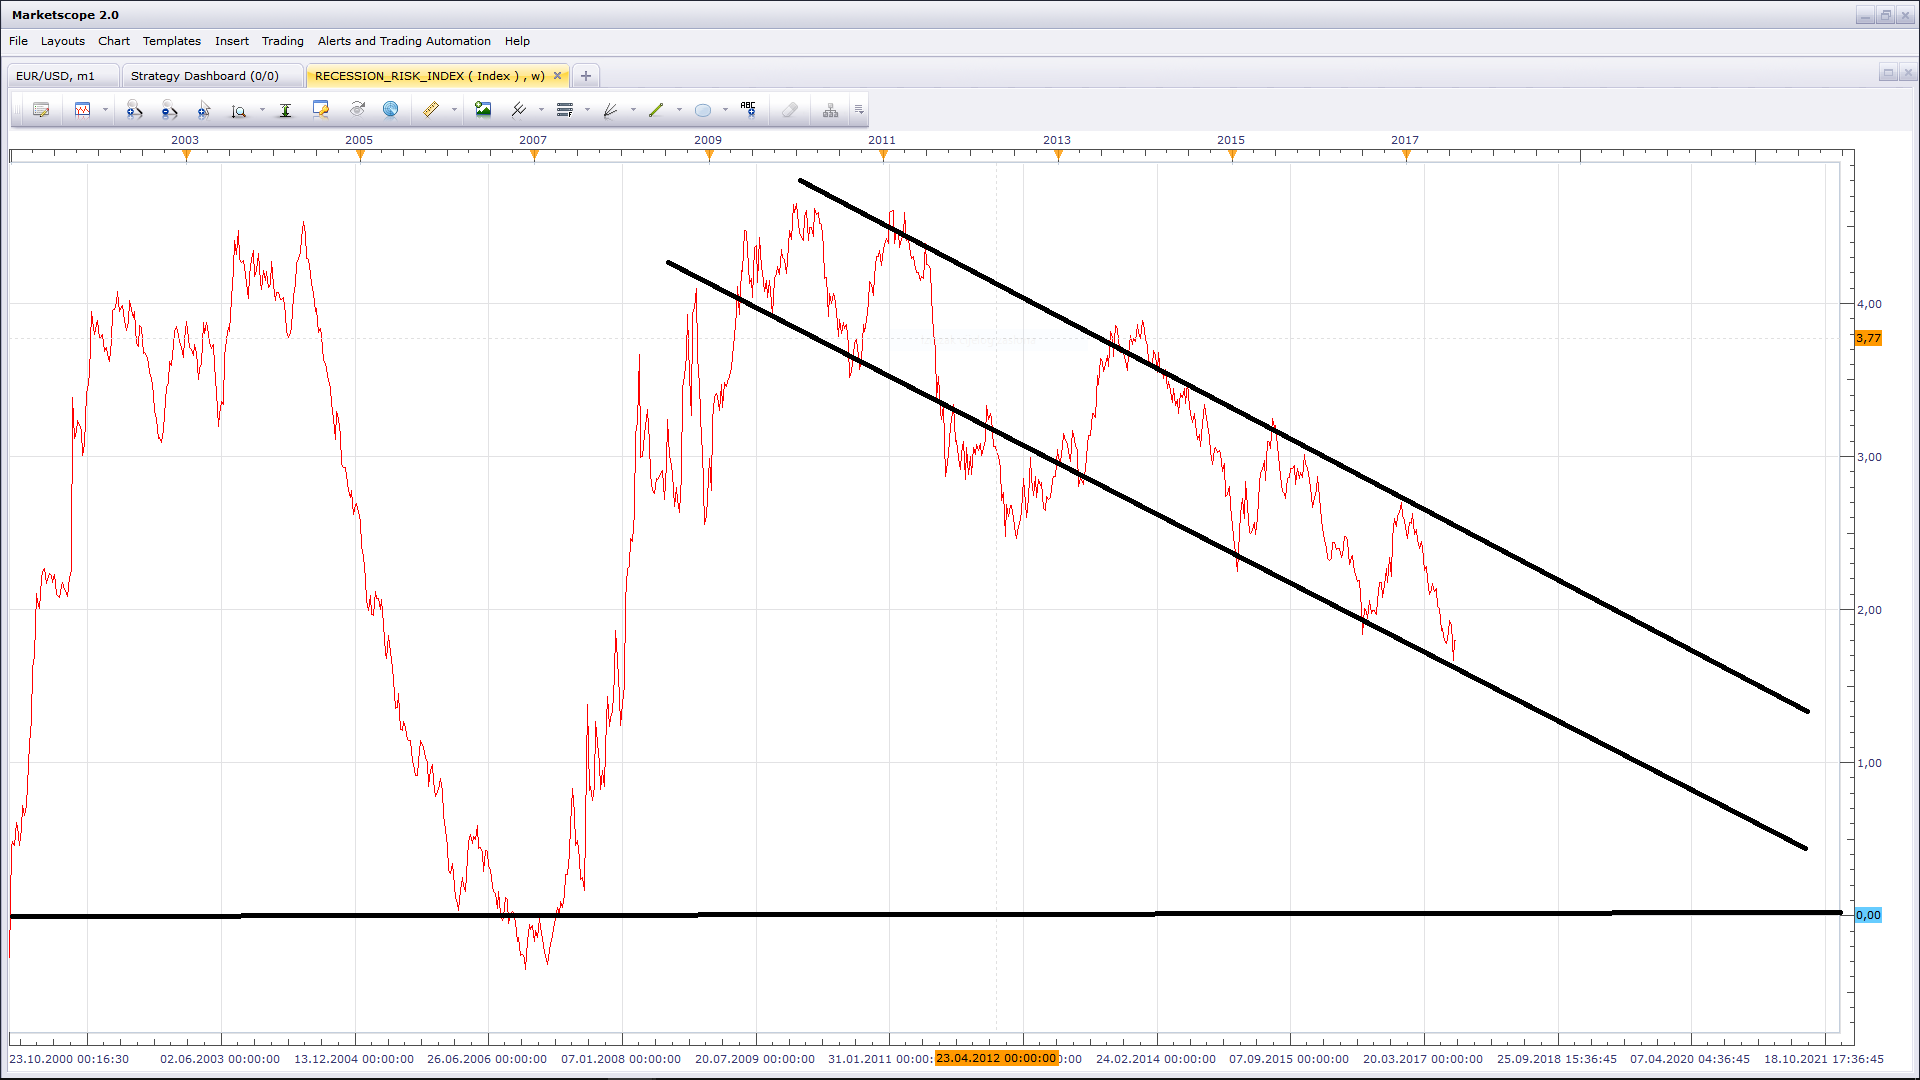The image size is (1920, 1080).
Task: Click the toolbar drag grip handle
Action: [x=16, y=110]
